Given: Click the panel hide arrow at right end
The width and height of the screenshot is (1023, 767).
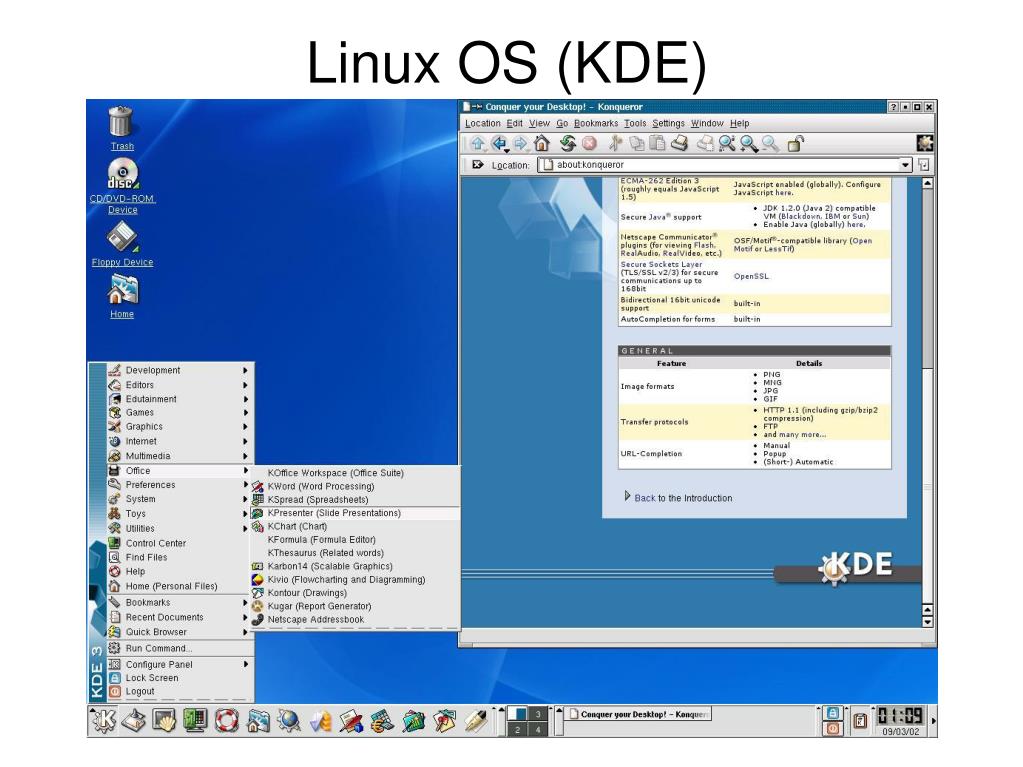Looking at the screenshot, I should coord(934,721).
